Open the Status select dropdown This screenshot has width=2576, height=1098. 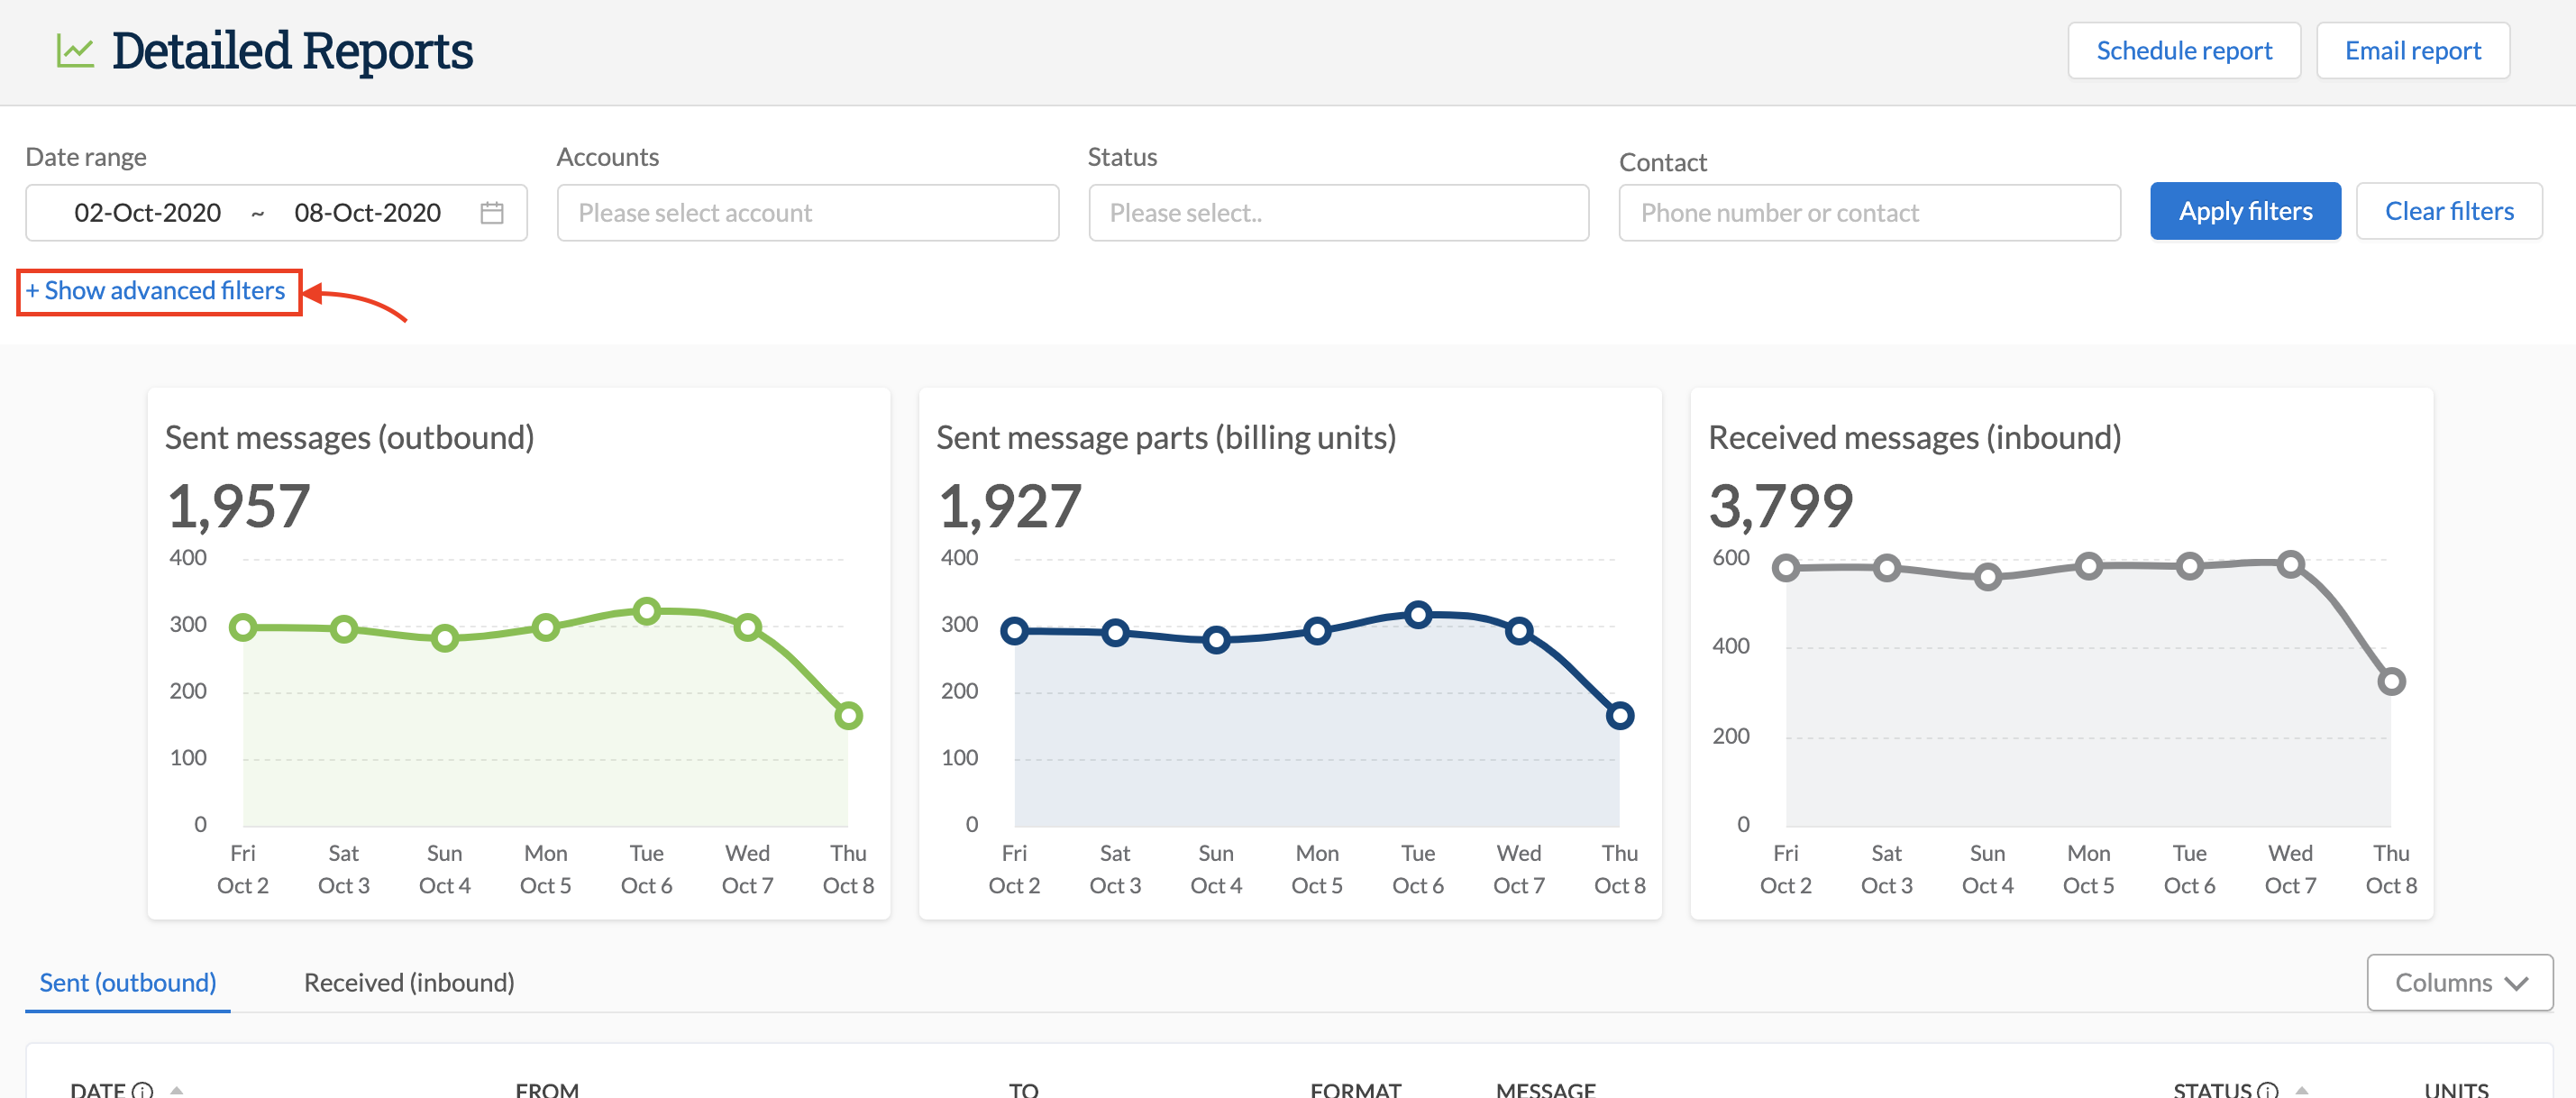(1338, 213)
